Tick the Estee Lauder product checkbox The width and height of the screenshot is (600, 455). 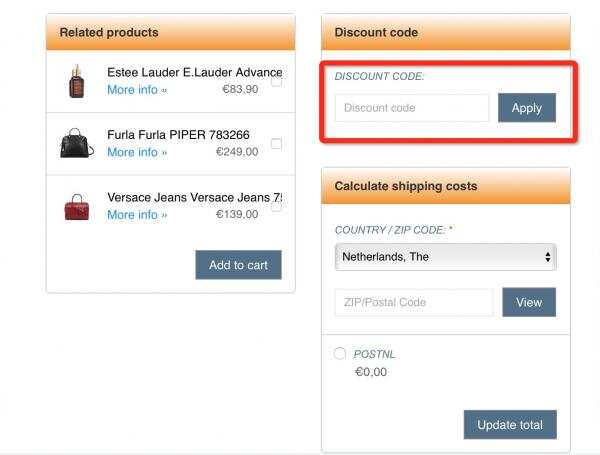(276, 82)
